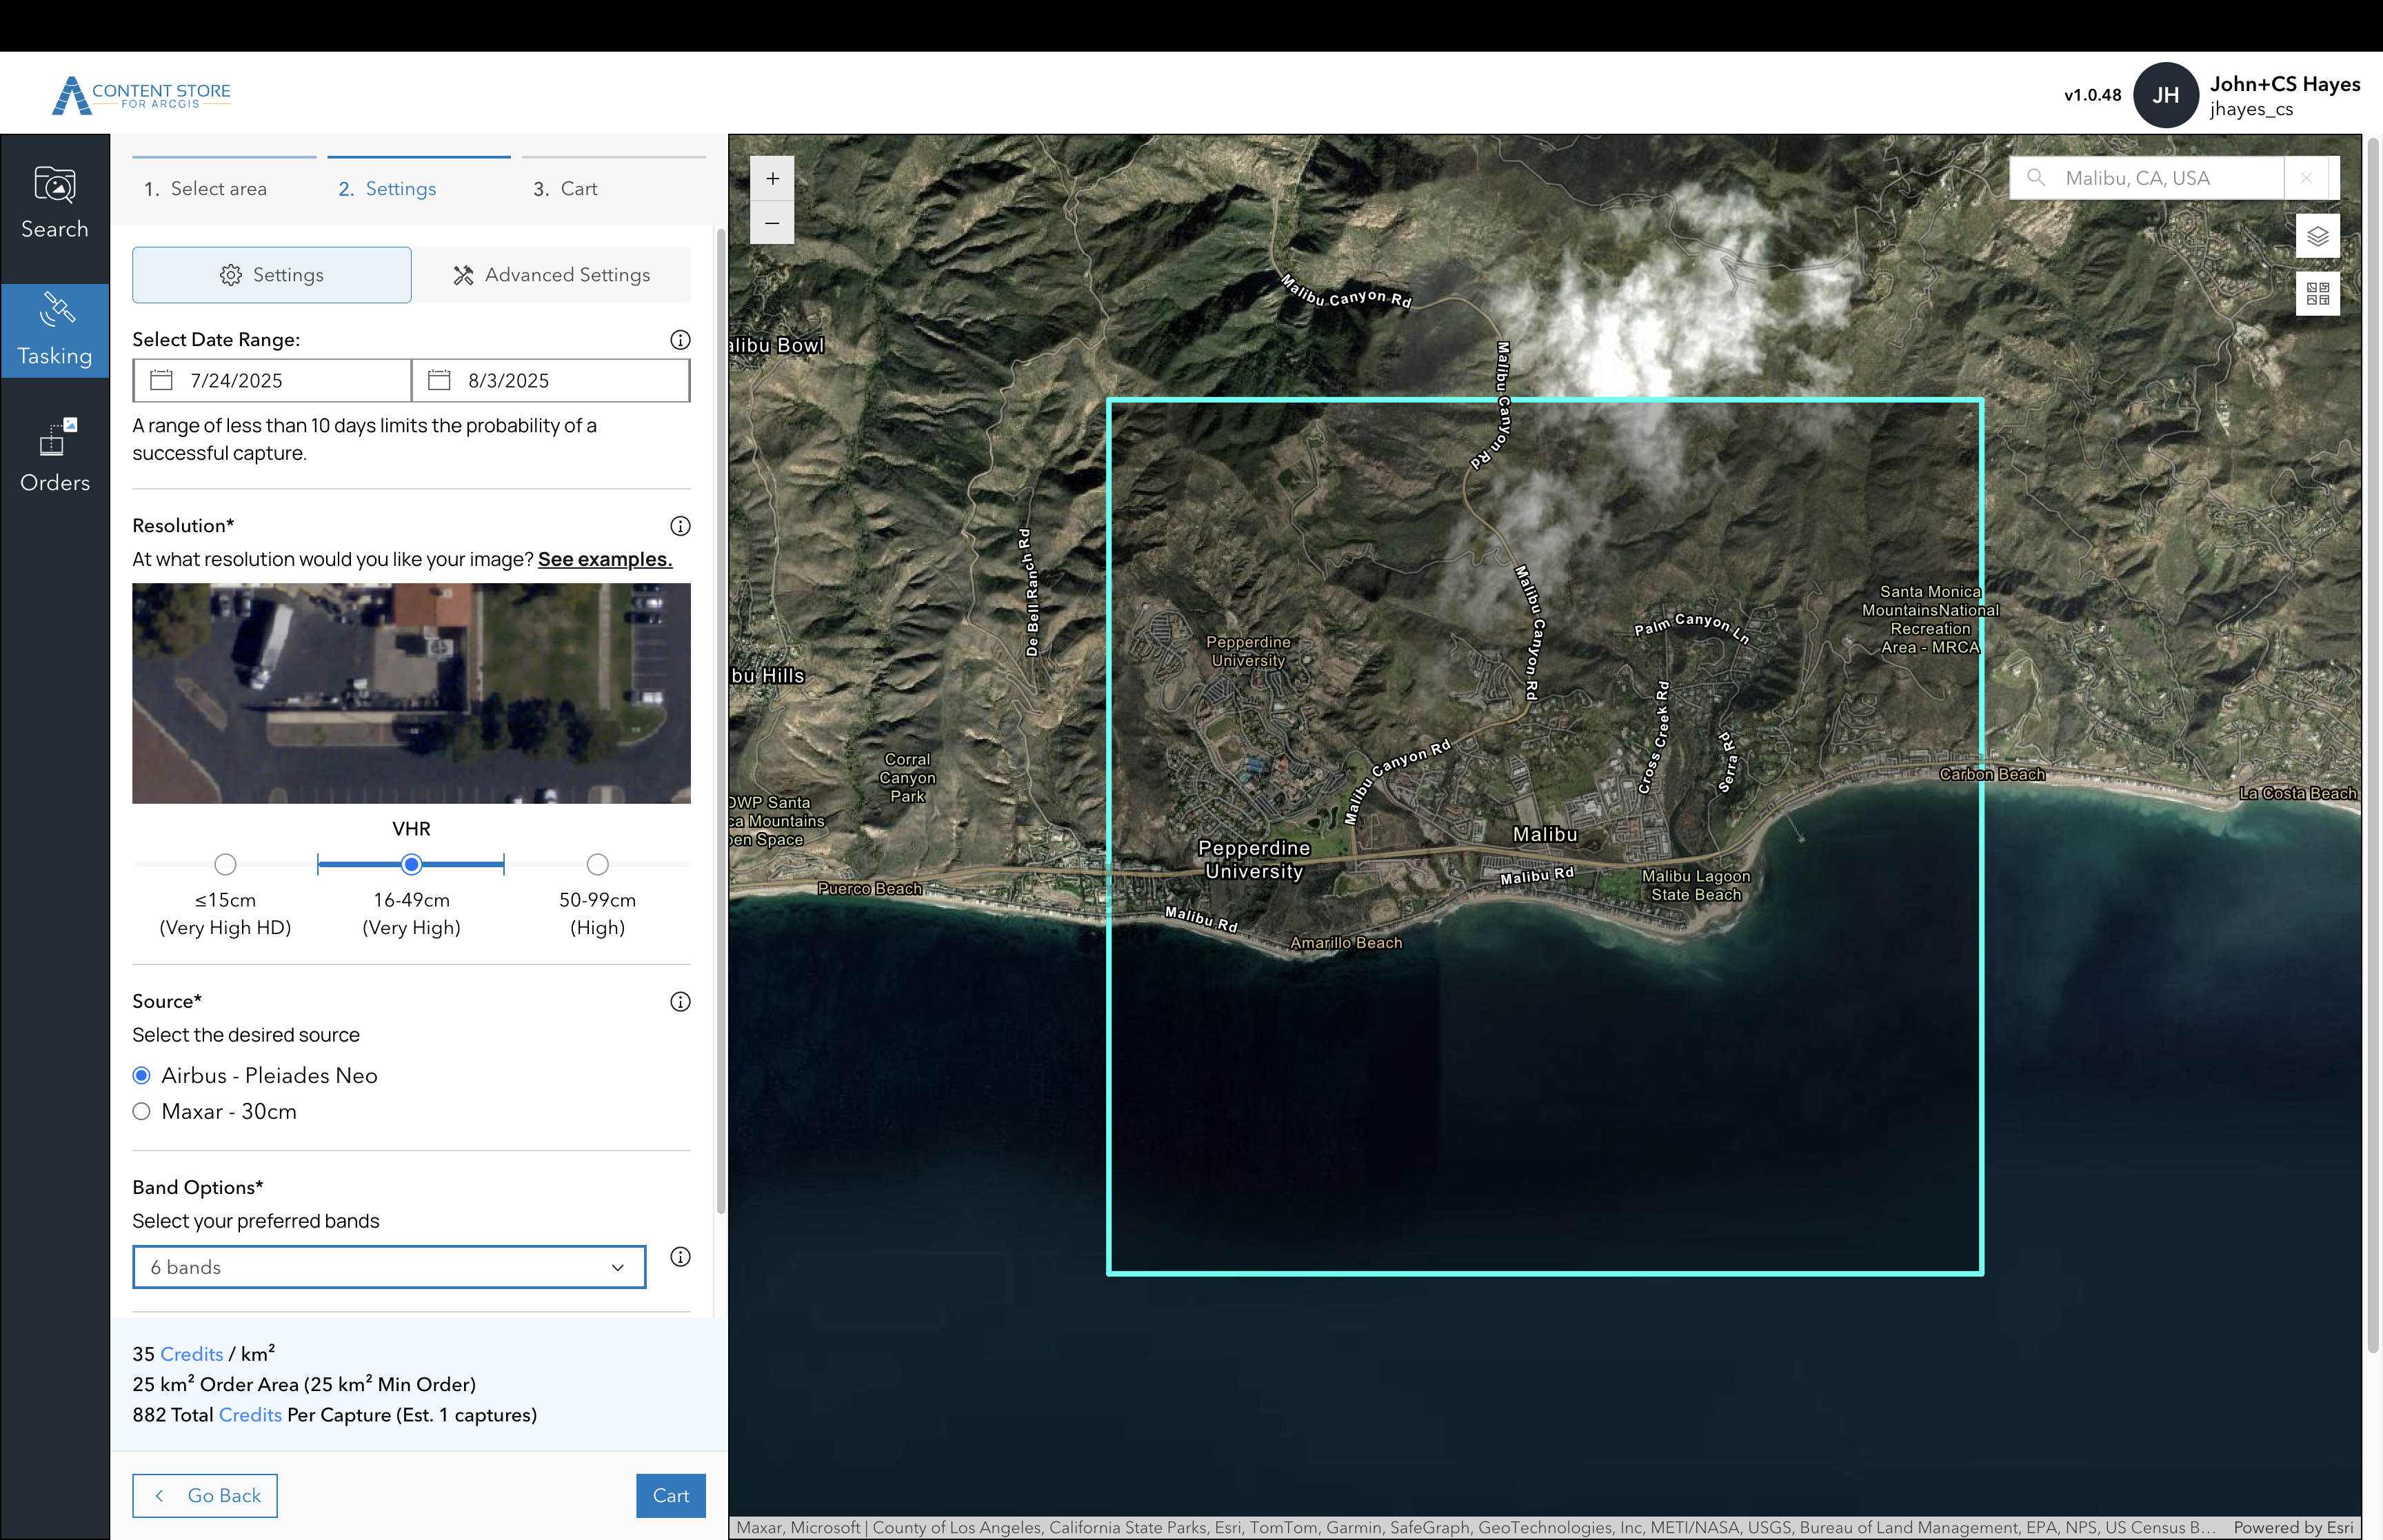Set resolution slider to 16-49cm Very High
Screen dimensions: 2383x1540
tap(411, 864)
